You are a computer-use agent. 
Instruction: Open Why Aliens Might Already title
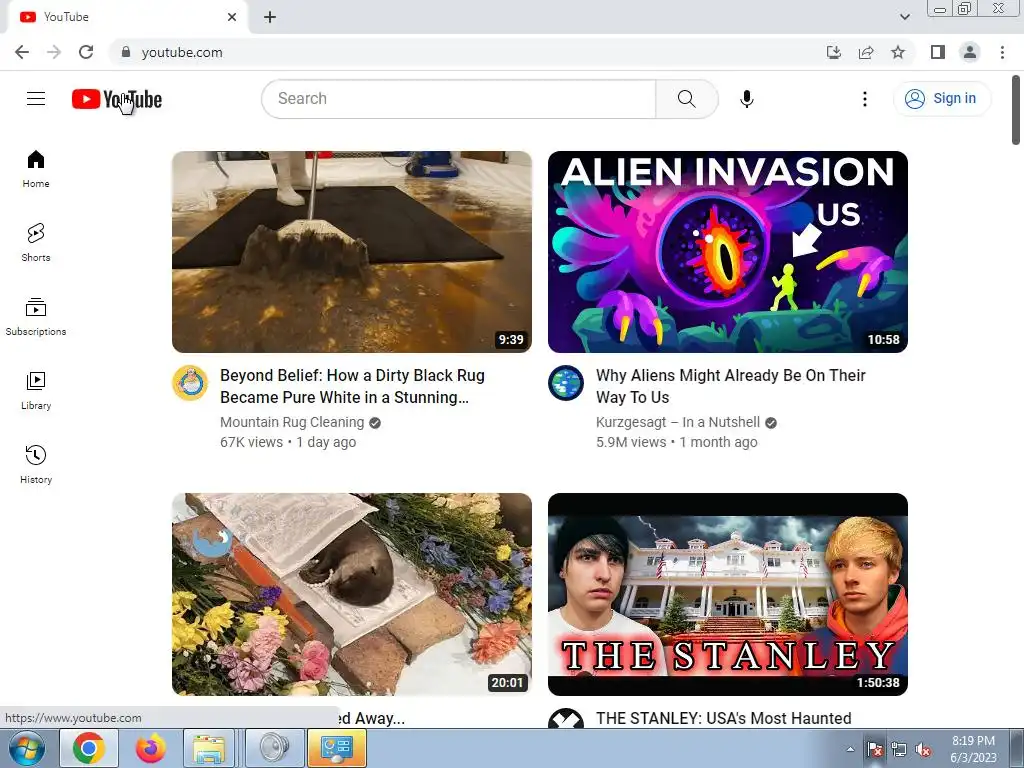pyautogui.click(x=731, y=386)
